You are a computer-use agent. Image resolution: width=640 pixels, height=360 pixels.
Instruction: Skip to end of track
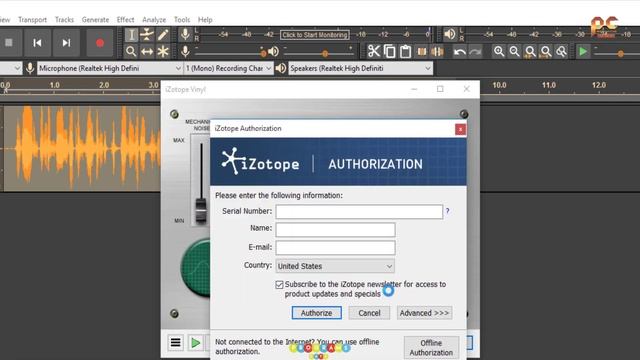pos(66,42)
